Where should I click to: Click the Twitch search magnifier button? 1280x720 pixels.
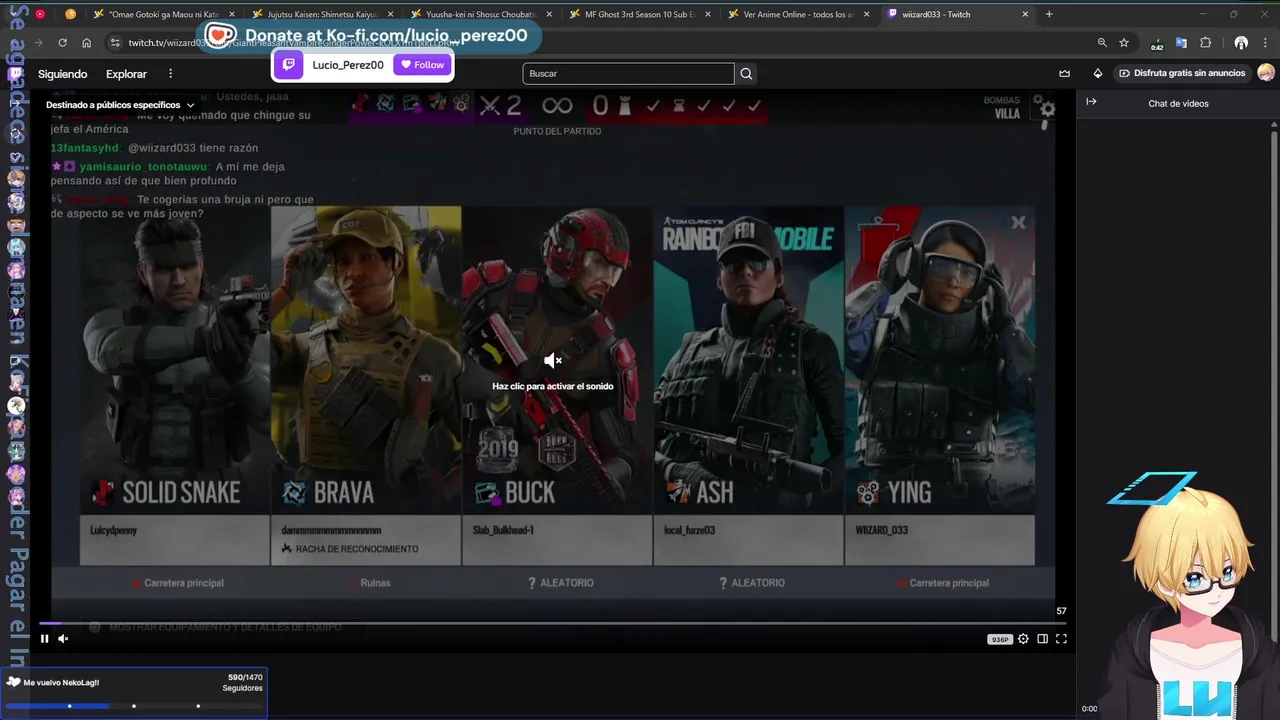click(746, 73)
